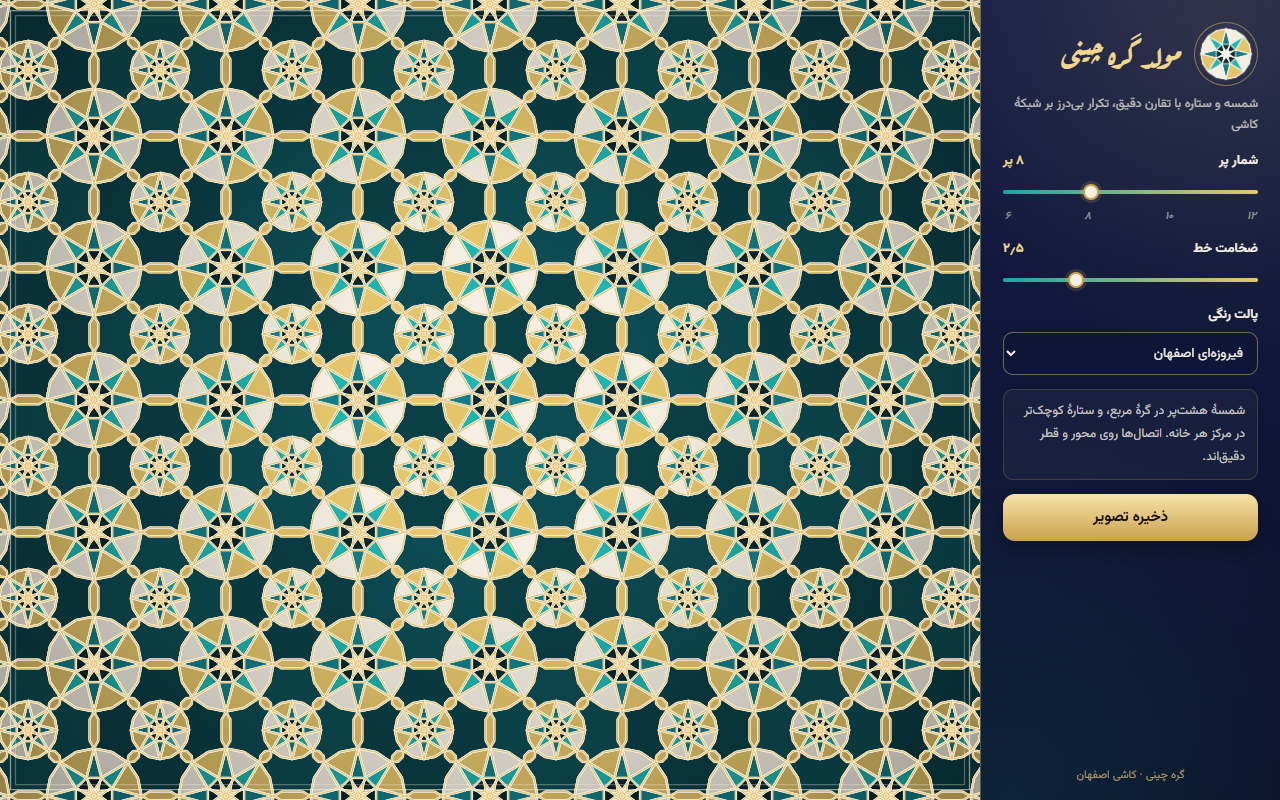Click the ضخامت خط label
This screenshot has width=1280, height=800.
pyautogui.click(x=1225, y=247)
